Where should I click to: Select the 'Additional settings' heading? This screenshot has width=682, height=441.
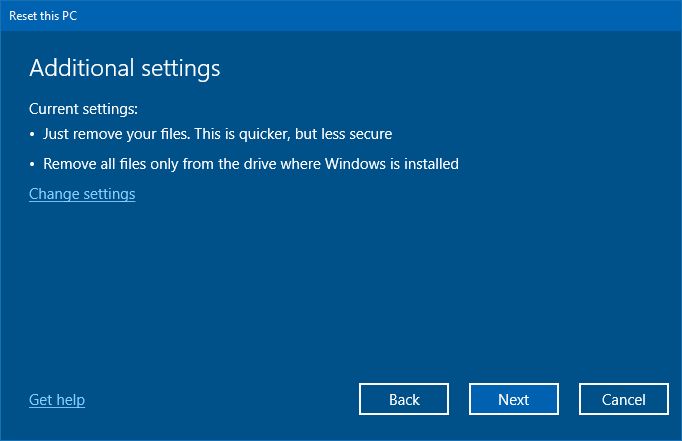coord(125,69)
